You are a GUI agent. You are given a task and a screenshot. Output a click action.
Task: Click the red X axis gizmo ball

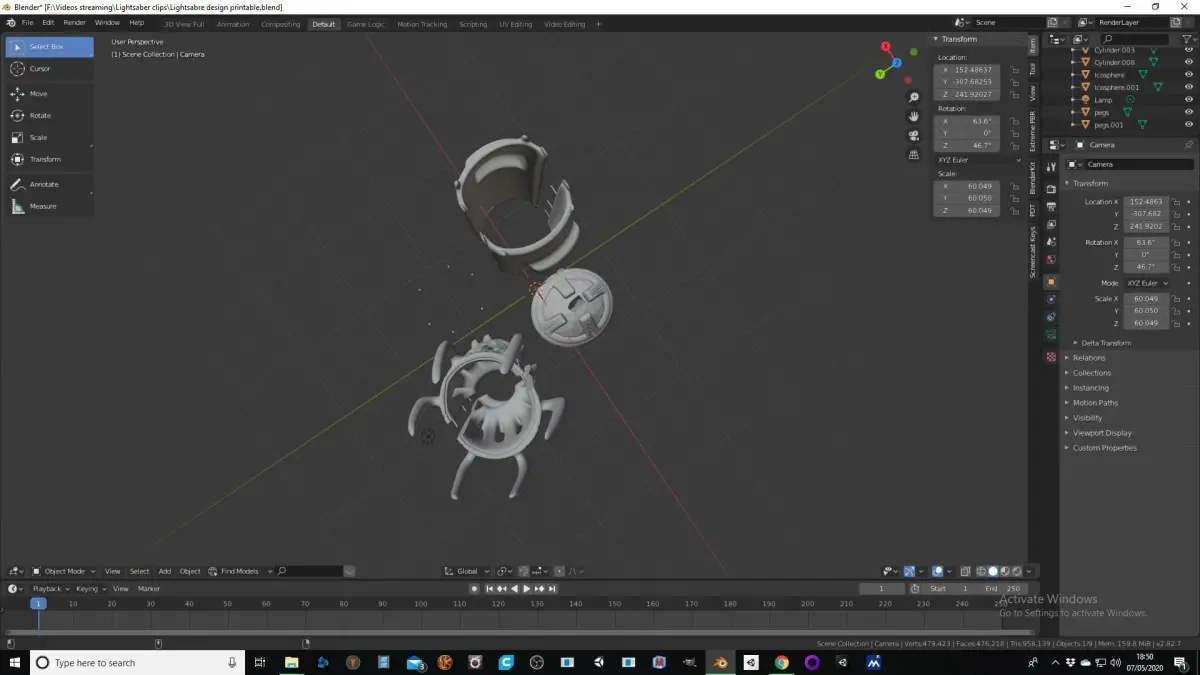pyautogui.click(x=885, y=46)
